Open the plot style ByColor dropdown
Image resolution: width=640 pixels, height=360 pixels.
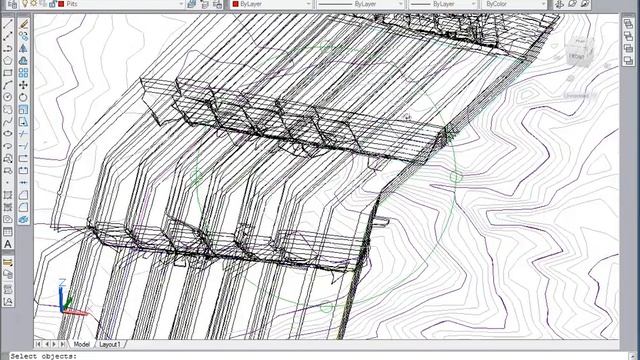pos(543,4)
